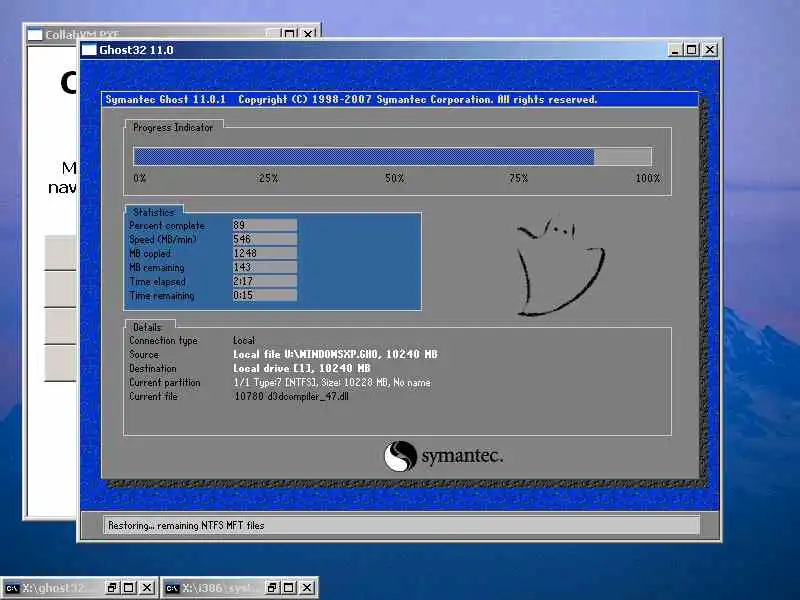The height and width of the screenshot is (600, 800).
Task: Click MB remaining value 143
Action: [x=265, y=267]
